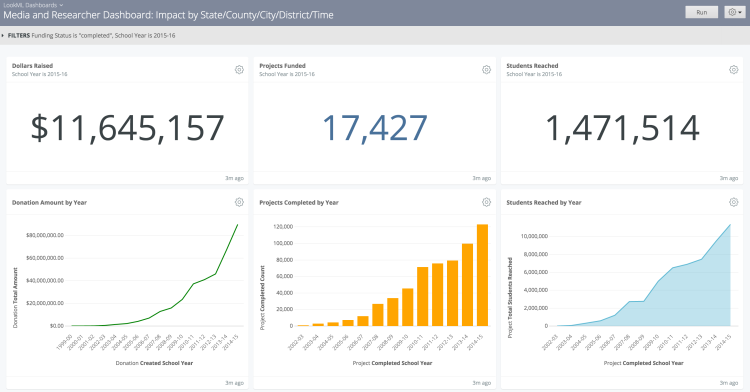Click the Run button
This screenshot has width=750, height=392.
coord(702,12)
